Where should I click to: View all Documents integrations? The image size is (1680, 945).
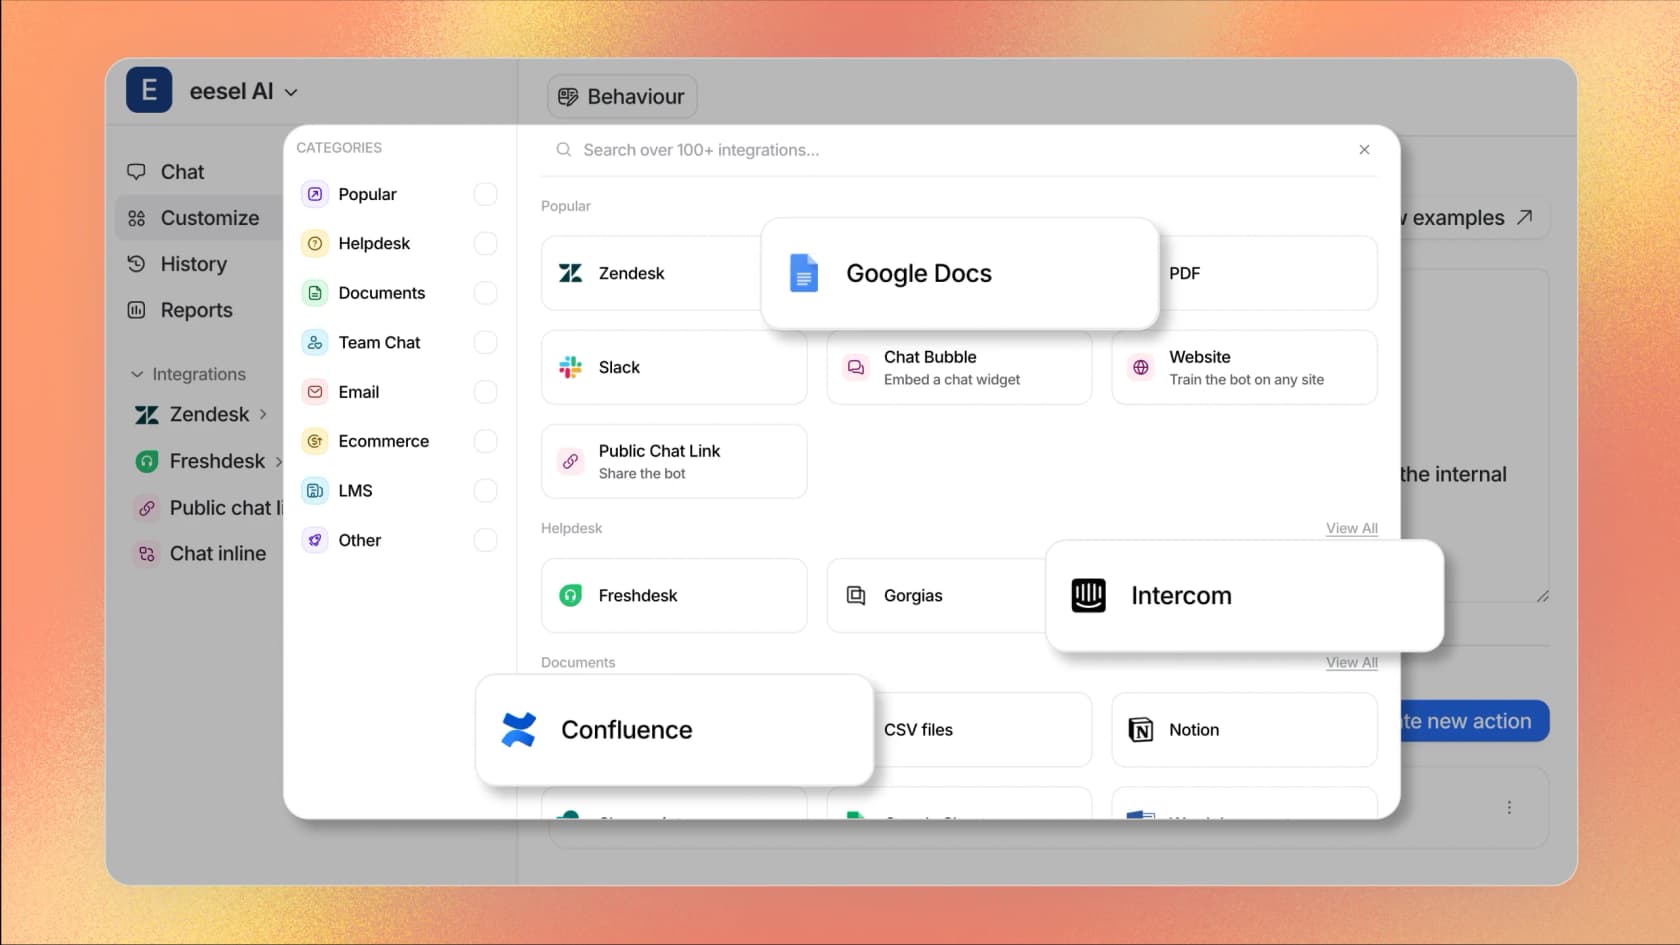[1351, 662]
